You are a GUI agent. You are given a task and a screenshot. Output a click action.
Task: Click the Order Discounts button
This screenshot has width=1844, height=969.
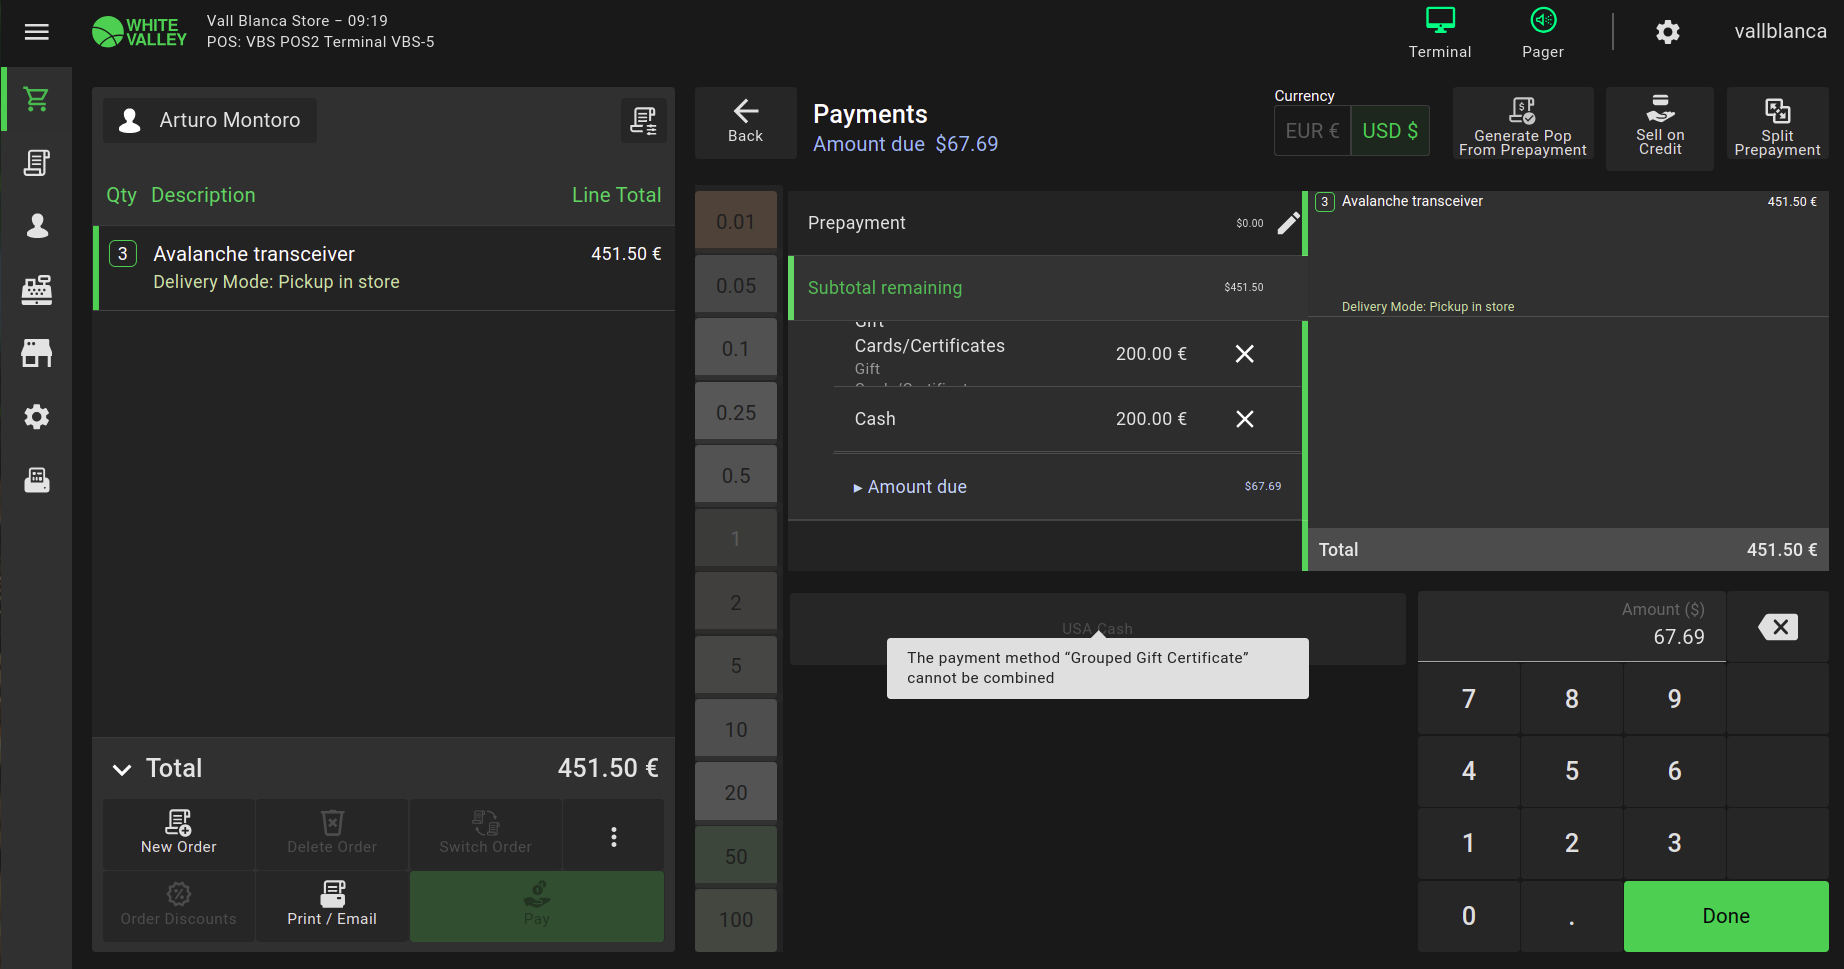(179, 906)
